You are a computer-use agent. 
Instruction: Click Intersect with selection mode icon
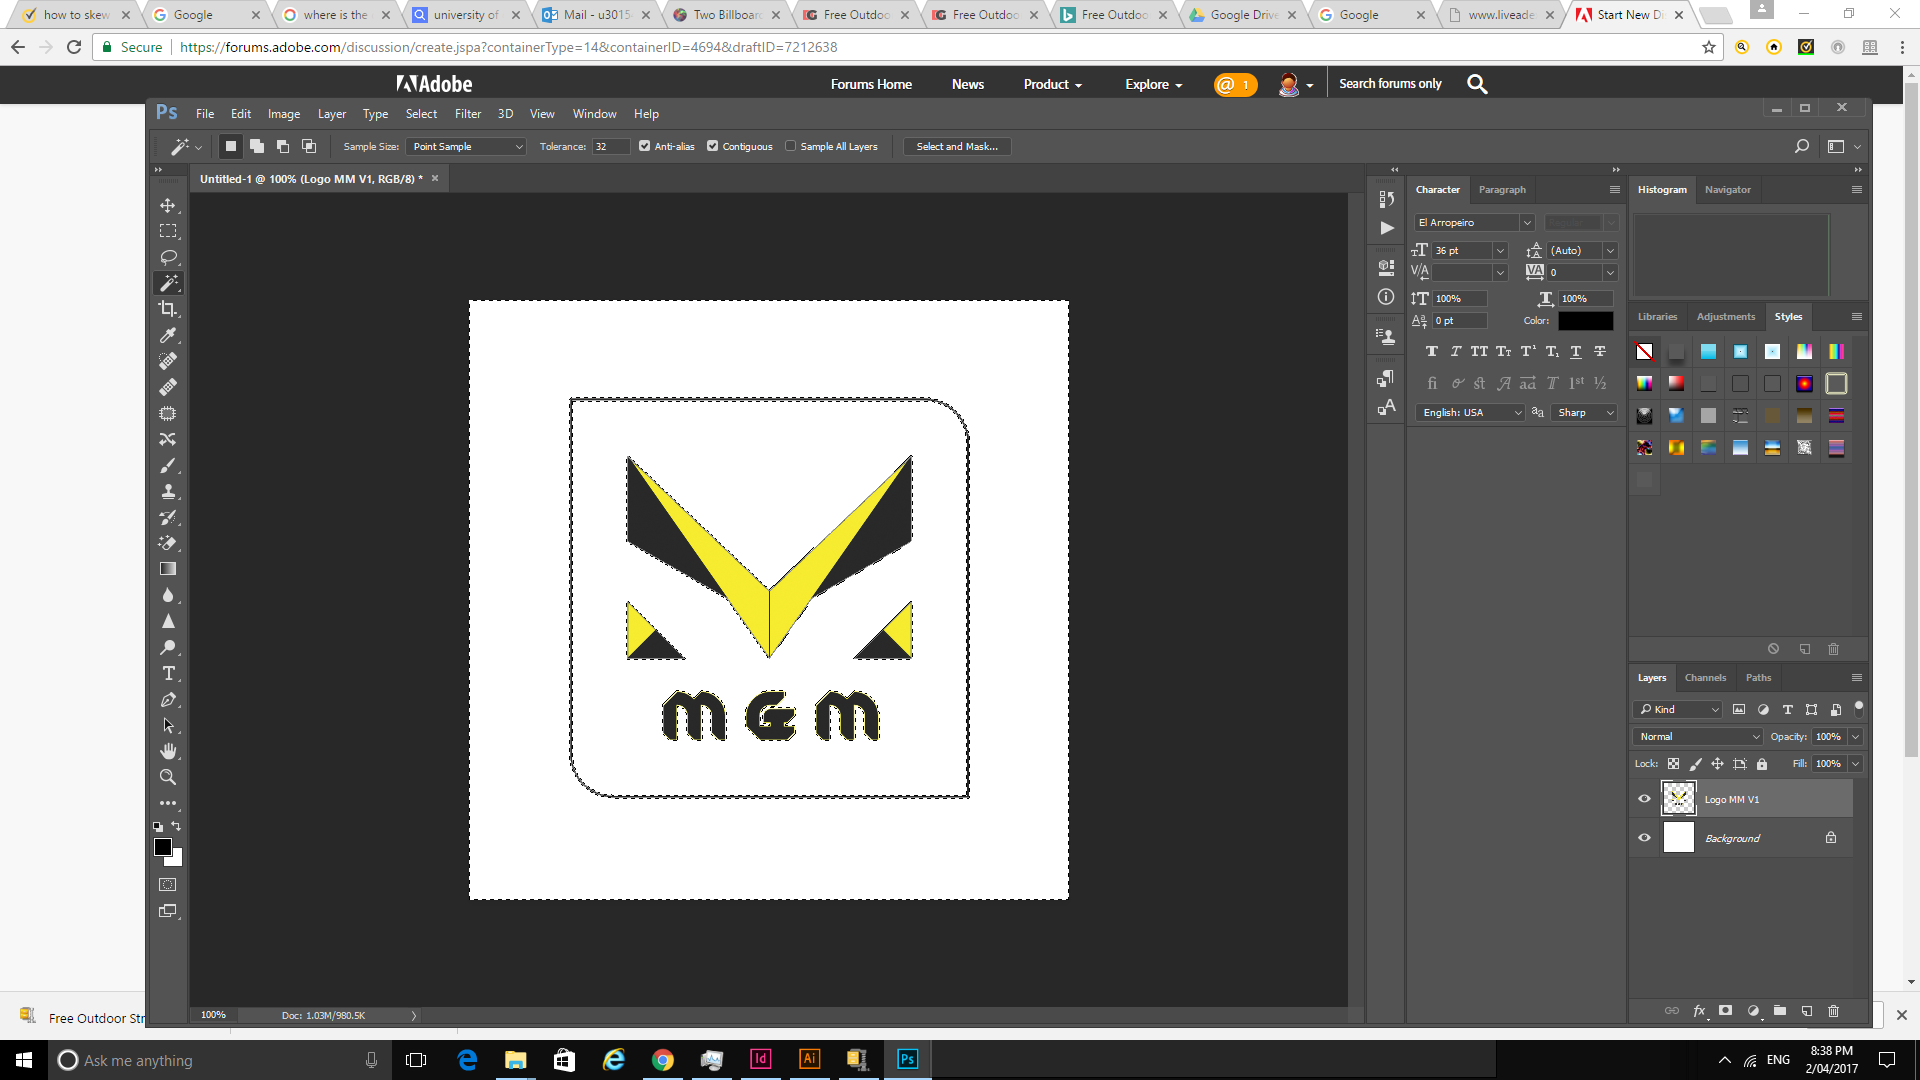click(309, 146)
